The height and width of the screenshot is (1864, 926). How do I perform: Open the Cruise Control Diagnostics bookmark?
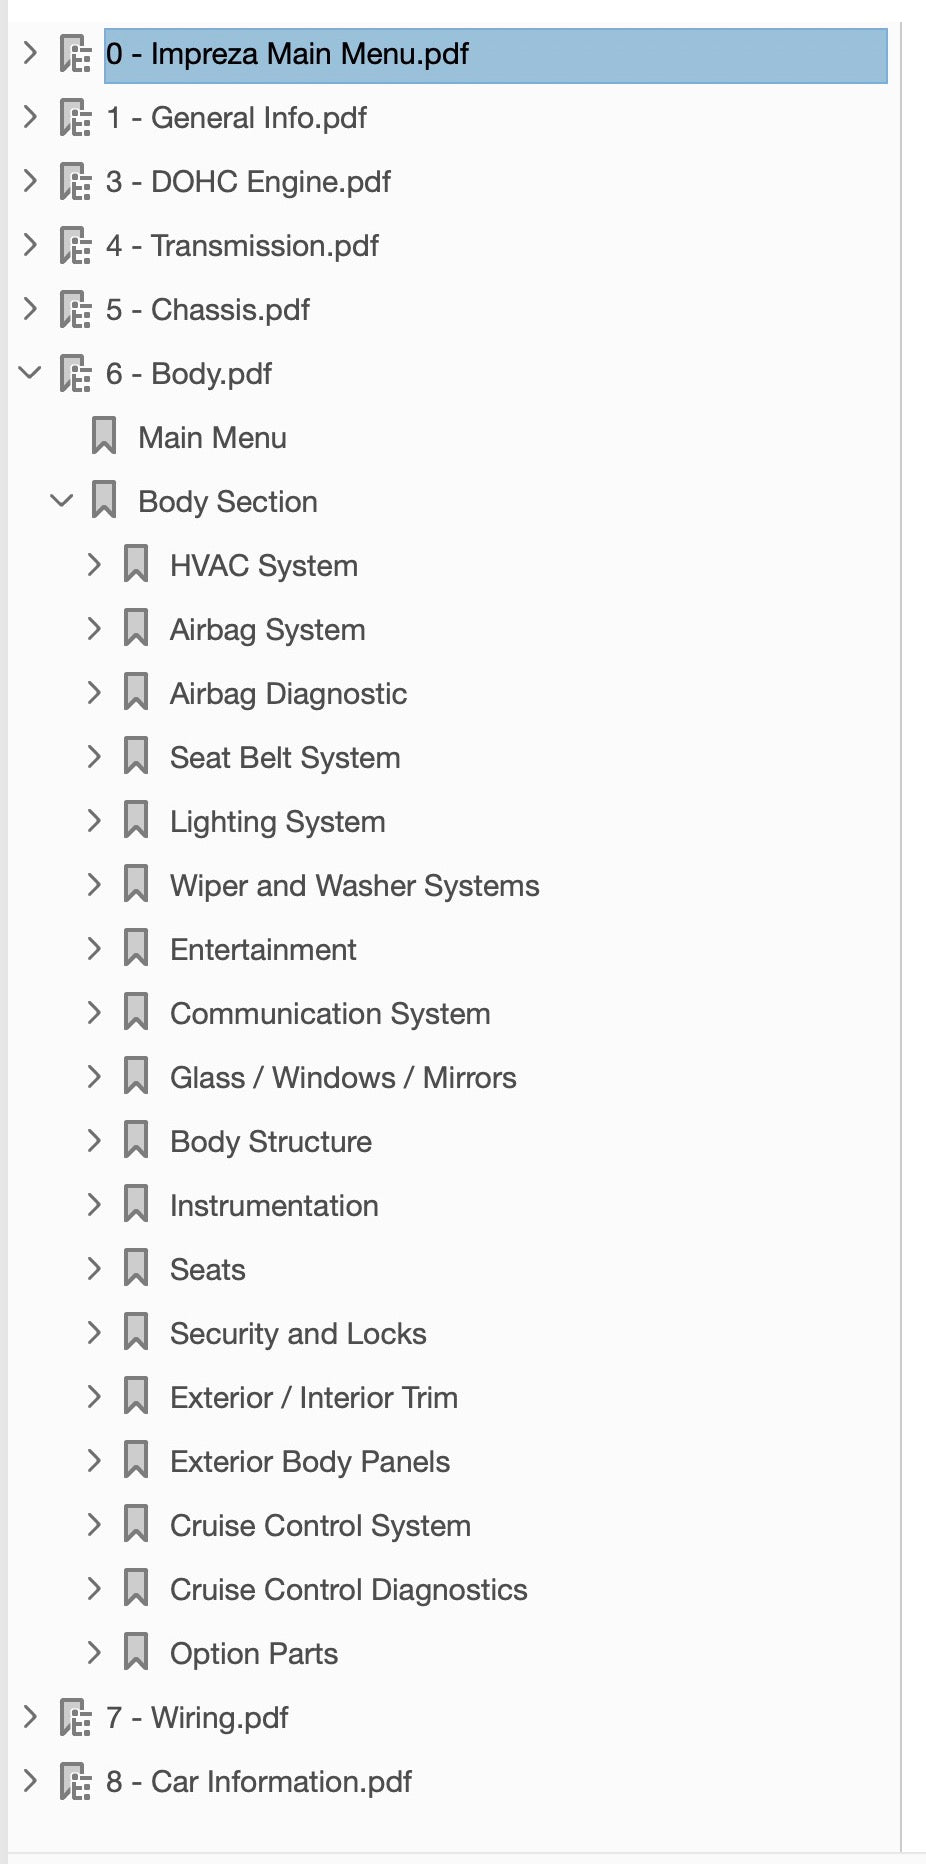click(x=348, y=1590)
